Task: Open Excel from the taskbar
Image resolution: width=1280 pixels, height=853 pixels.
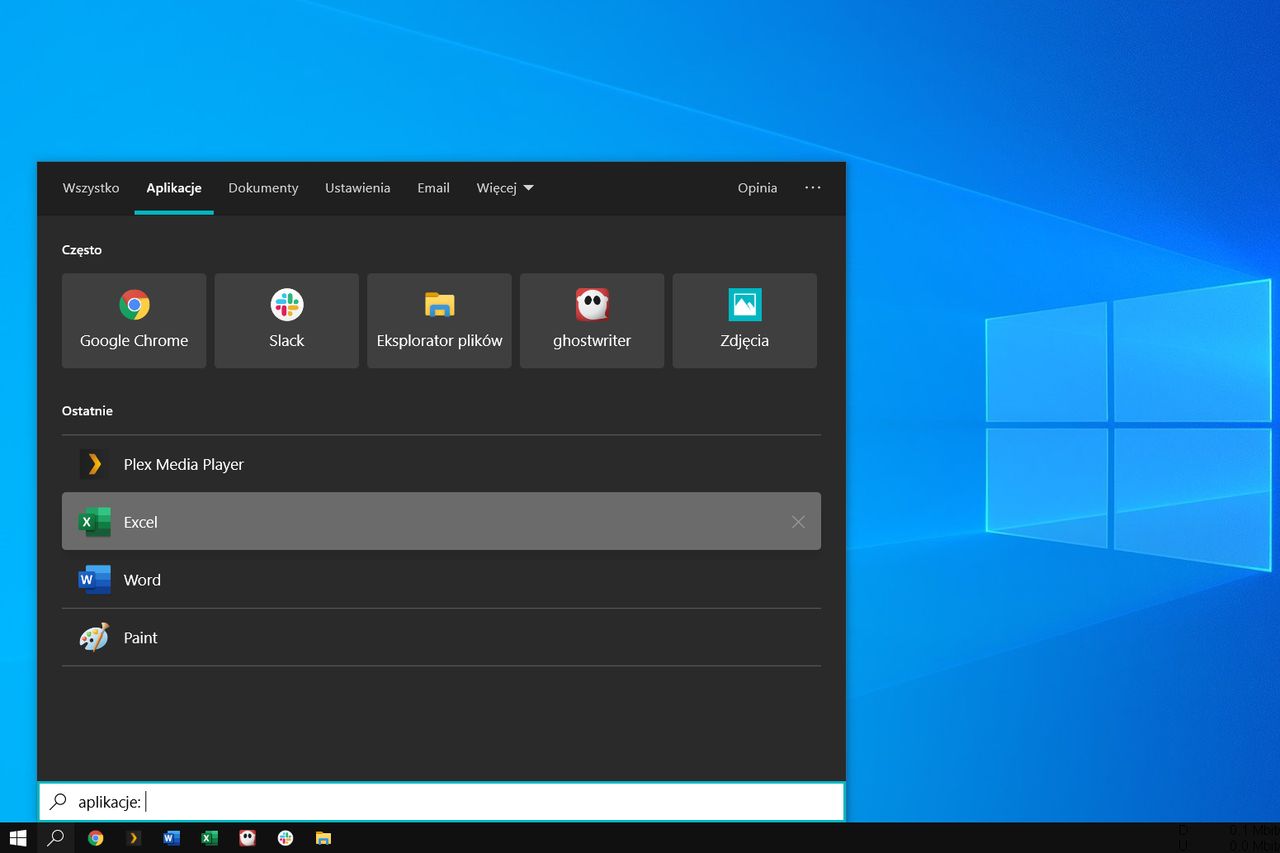Action: pos(209,838)
